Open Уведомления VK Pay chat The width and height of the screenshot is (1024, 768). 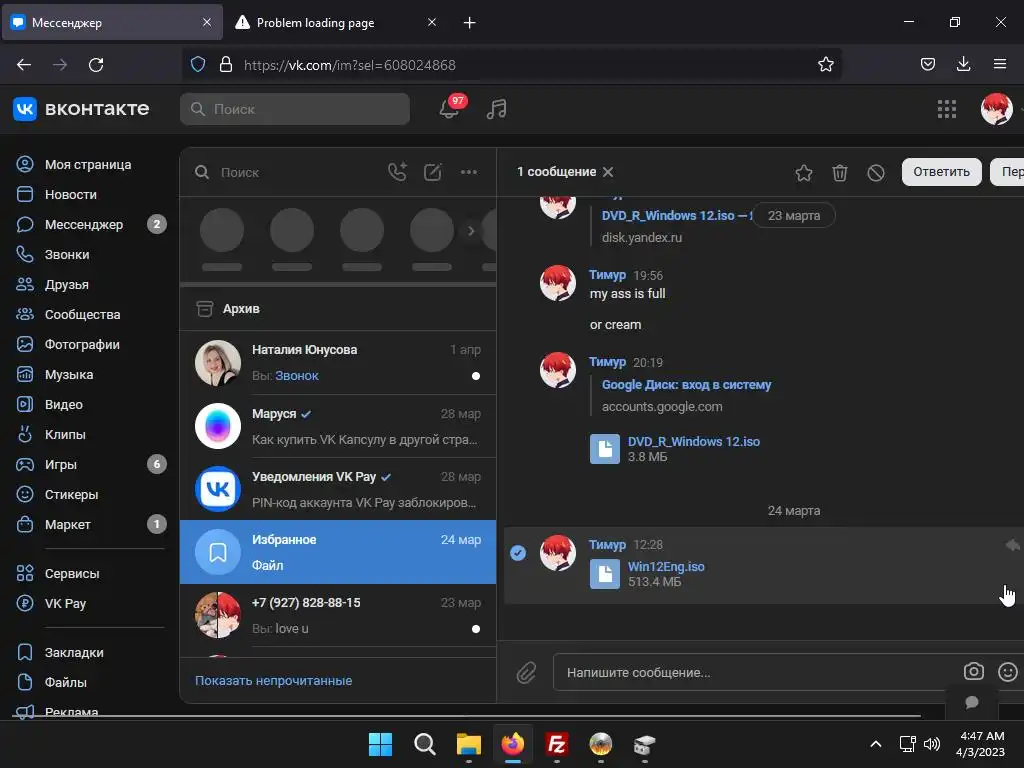(338, 489)
